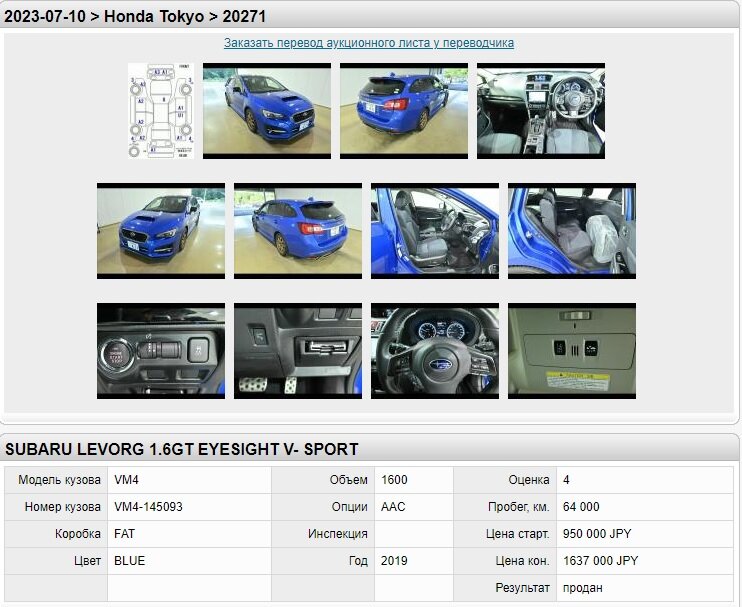Select heading SUBARU LEVORG 1.6GT EYESIGHT V- SPORT
The width and height of the screenshot is (742, 607).
[x=182, y=449]
